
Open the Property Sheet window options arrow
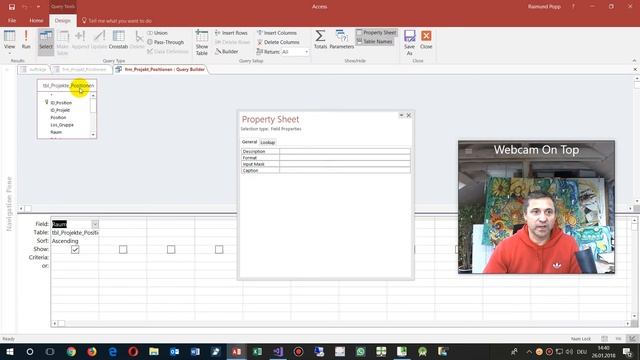pos(401,116)
